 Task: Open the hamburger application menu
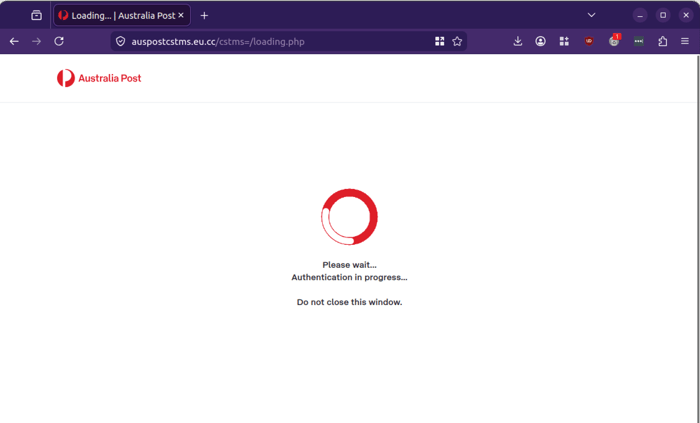click(x=685, y=41)
